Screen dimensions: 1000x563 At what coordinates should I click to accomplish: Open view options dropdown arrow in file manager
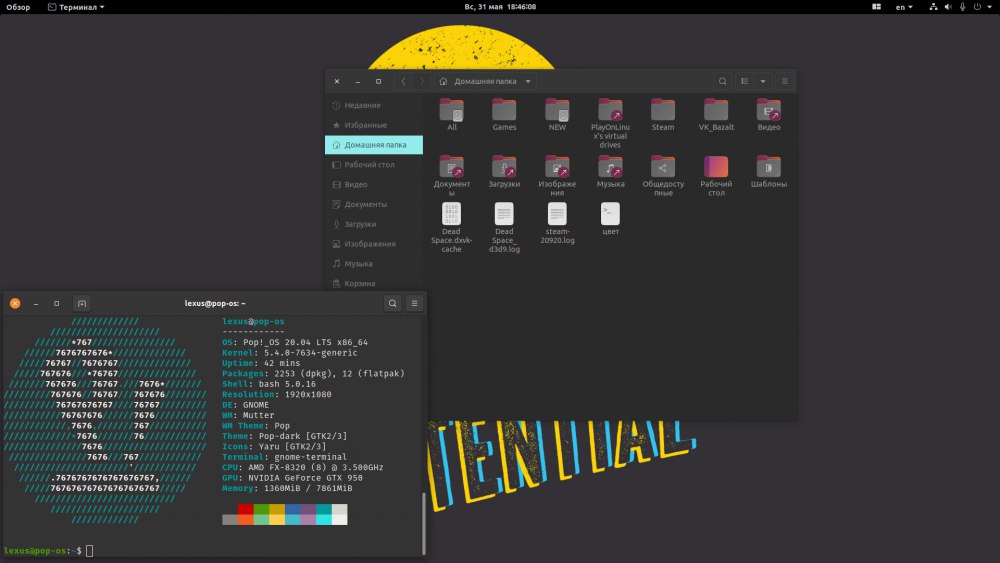click(x=763, y=81)
